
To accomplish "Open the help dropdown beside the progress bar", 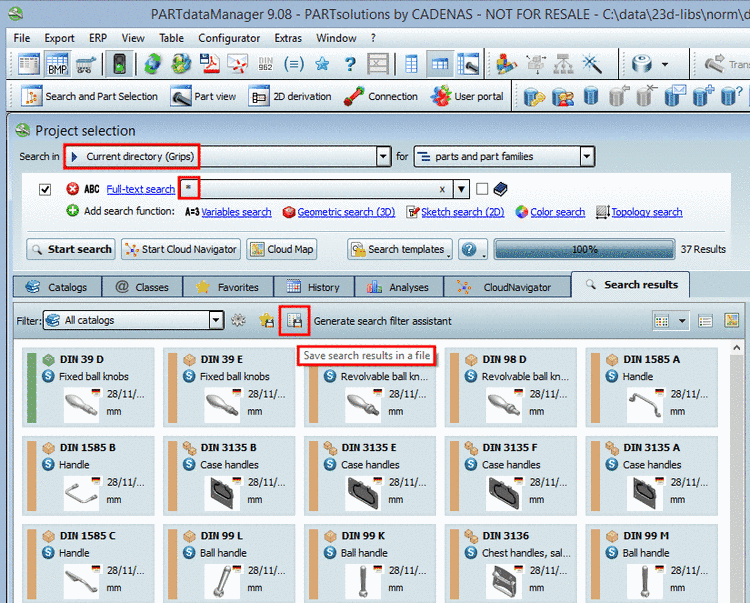I will click(x=473, y=249).
